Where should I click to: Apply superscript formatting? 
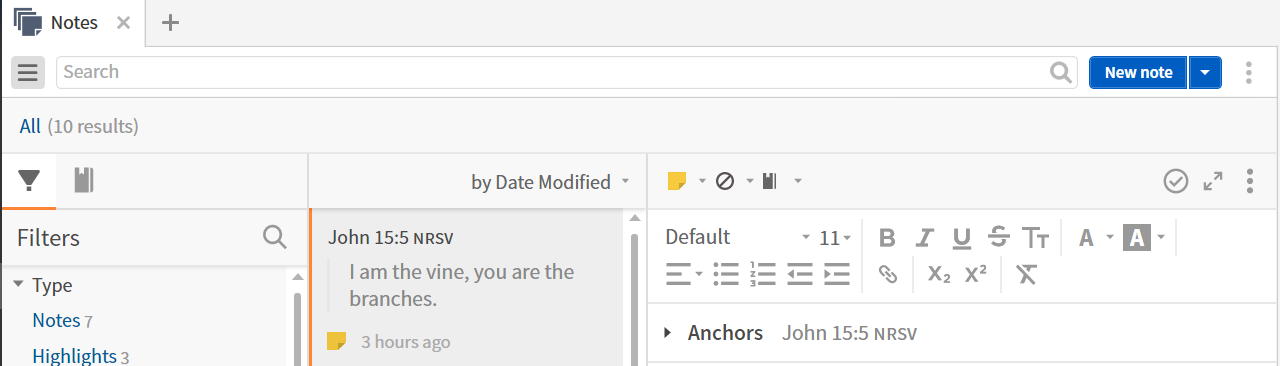[x=976, y=274]
